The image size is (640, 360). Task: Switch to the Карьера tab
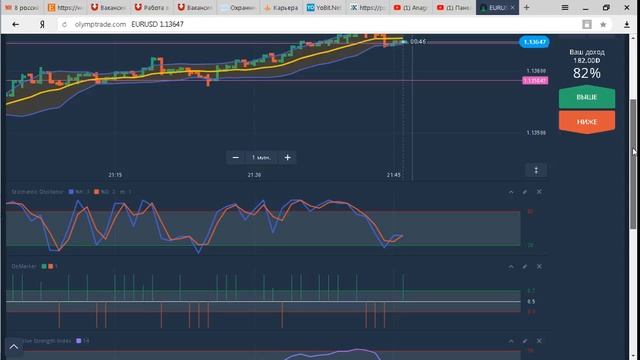281,7
